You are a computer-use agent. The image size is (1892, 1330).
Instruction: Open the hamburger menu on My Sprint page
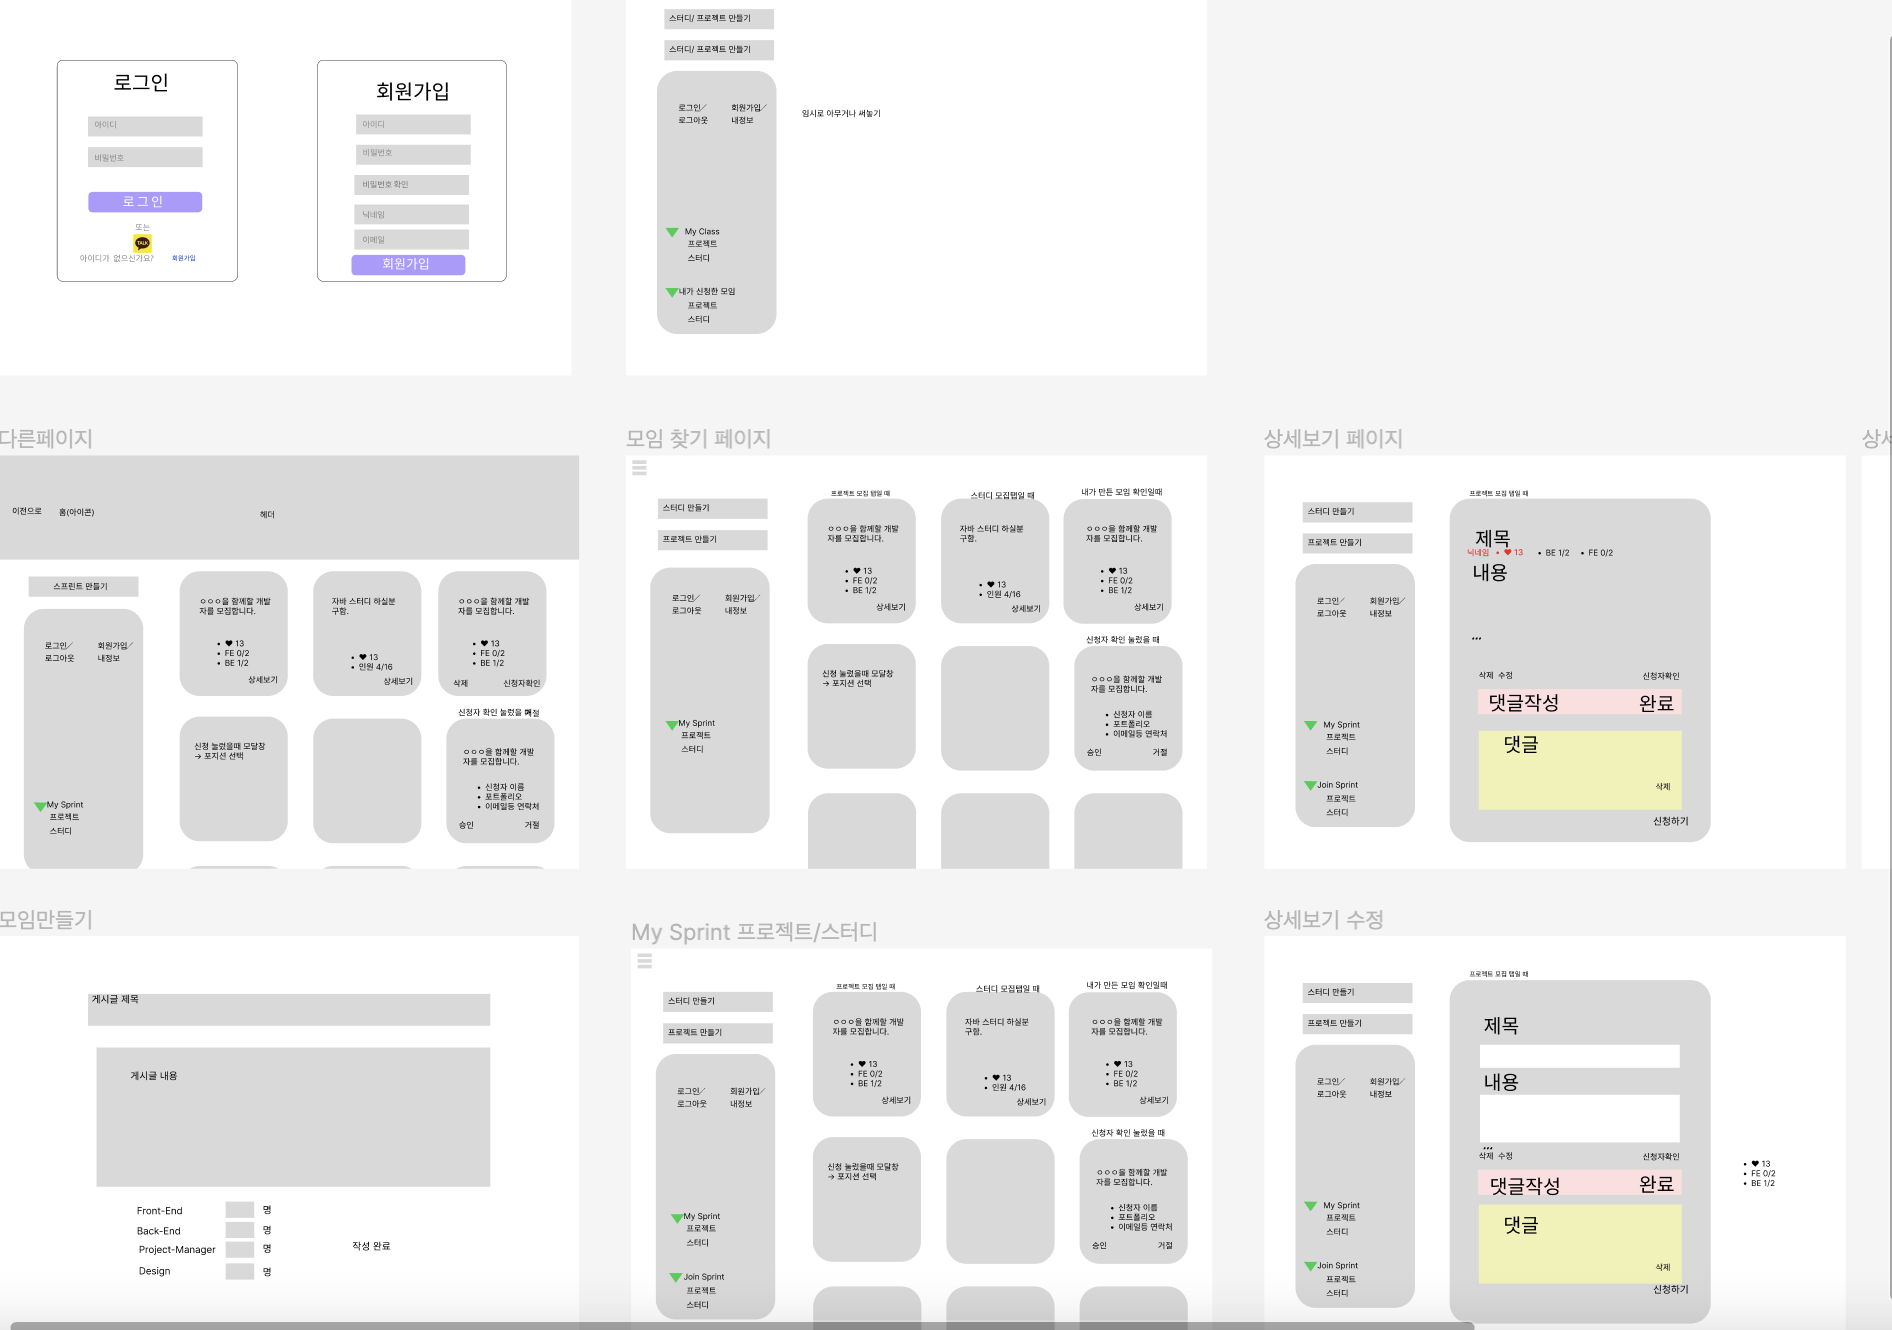pyautogui.click(x=646, y=961)
